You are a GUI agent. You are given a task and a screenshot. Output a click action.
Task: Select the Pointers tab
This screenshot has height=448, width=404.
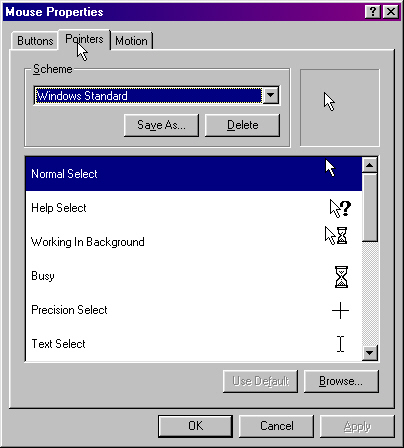point(84,39)
